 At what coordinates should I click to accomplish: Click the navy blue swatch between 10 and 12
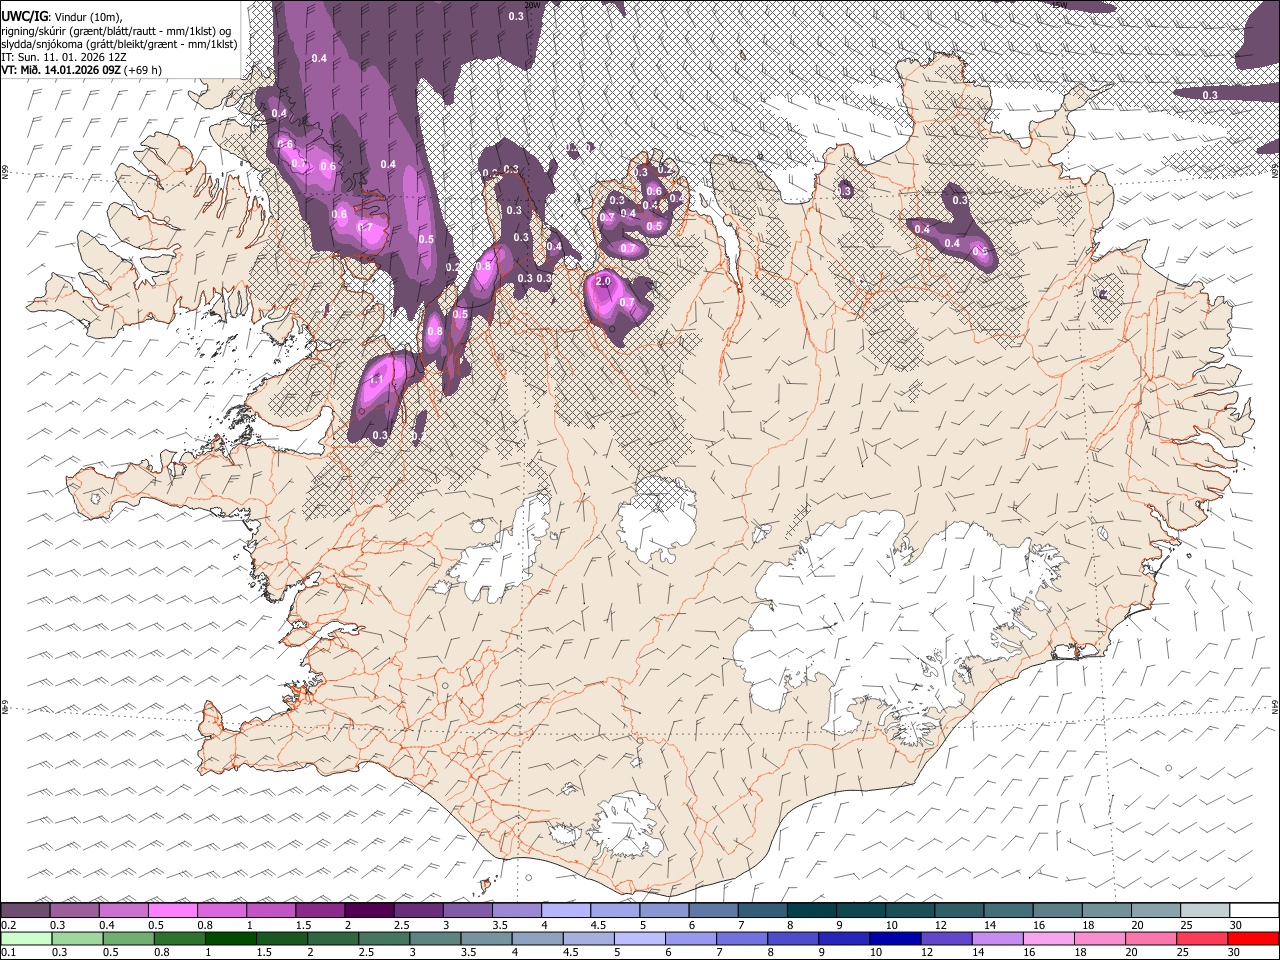pos(896,938)
